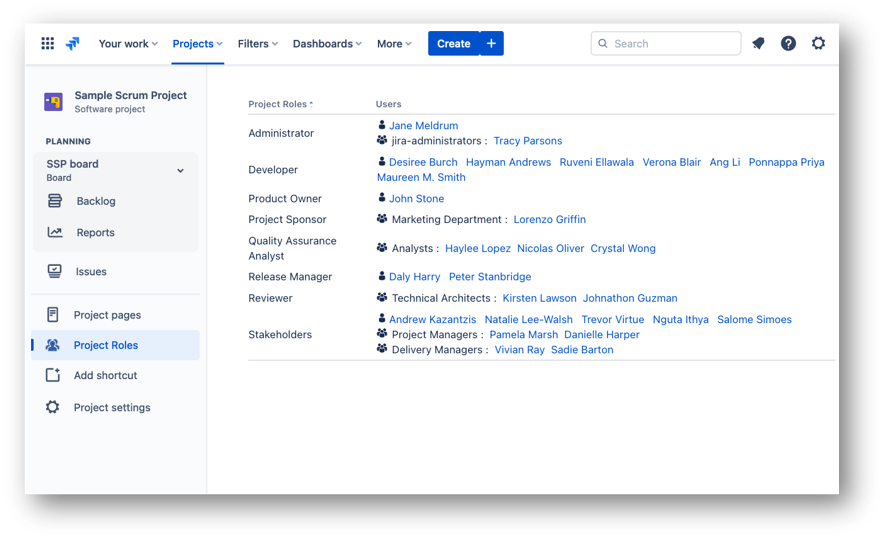Open Danielle Harper user link
This screenshot has height=540, width=881.
pyautogui.click(x=602, y=334)
